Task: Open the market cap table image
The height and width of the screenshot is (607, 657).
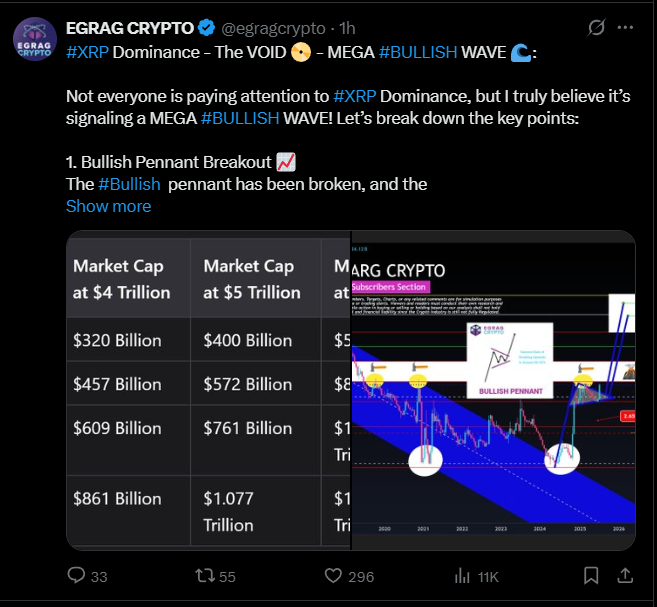Action: (x=208, y=390)
